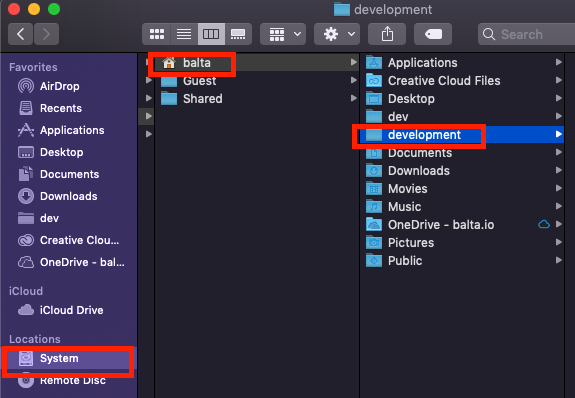The width and height of the screenshot is (575, 398).
Task: Open the Pictures folder
Action: (x=462, y=242)
